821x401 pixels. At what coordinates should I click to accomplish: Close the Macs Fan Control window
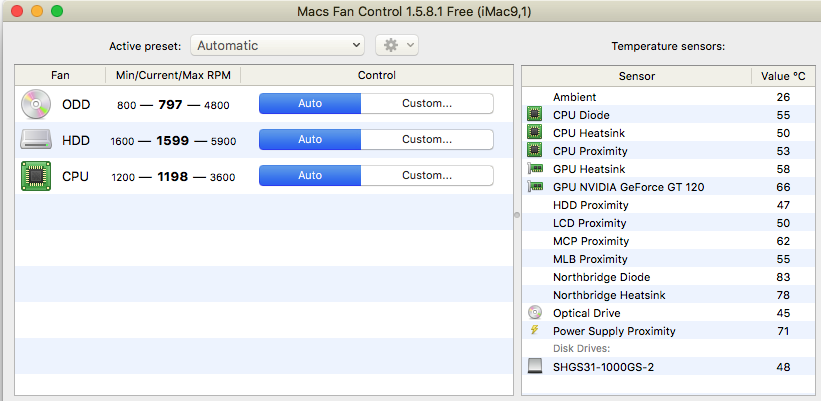(x=17, y=12)
